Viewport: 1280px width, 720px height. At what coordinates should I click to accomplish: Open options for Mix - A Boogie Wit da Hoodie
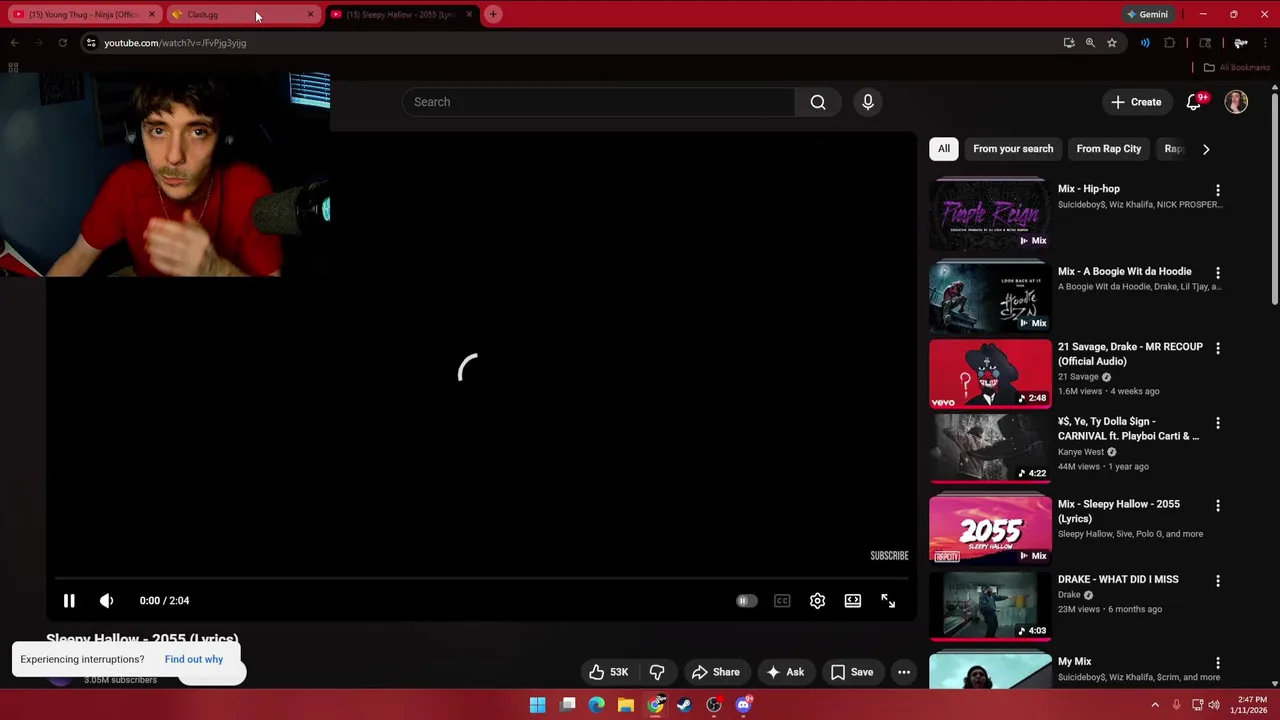coord(1218,272)
